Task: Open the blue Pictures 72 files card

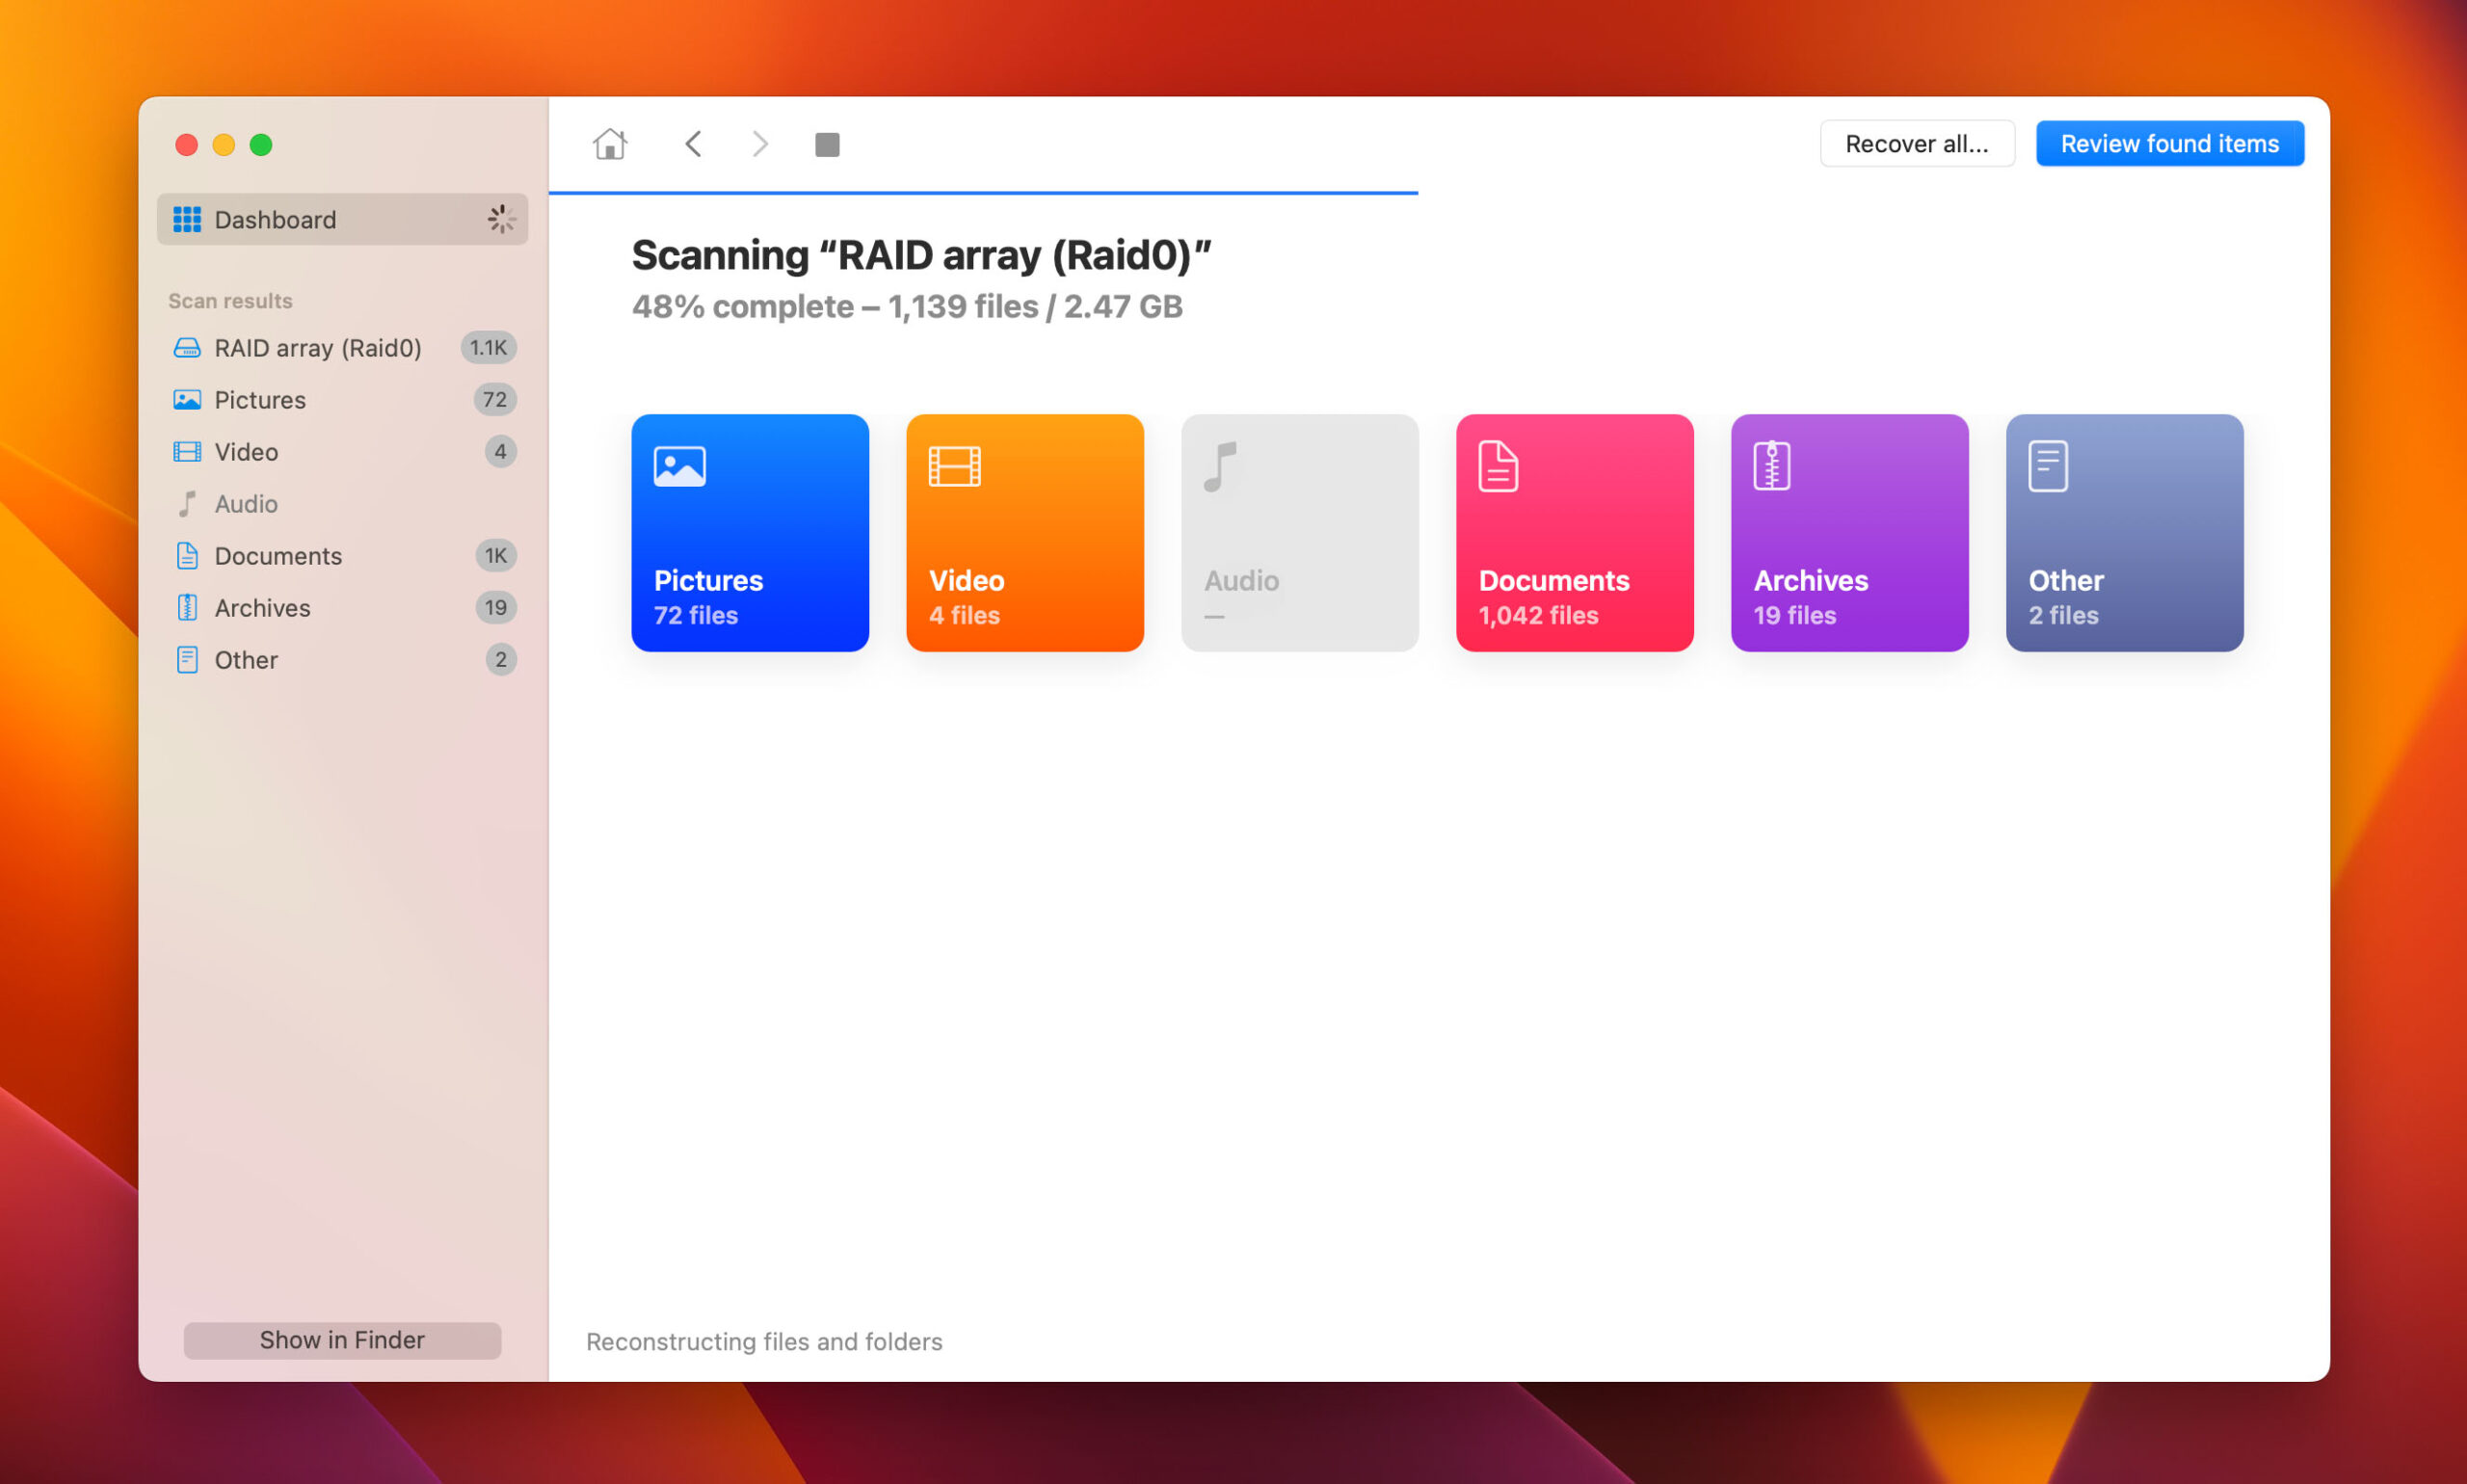Action: coord(750,533)
